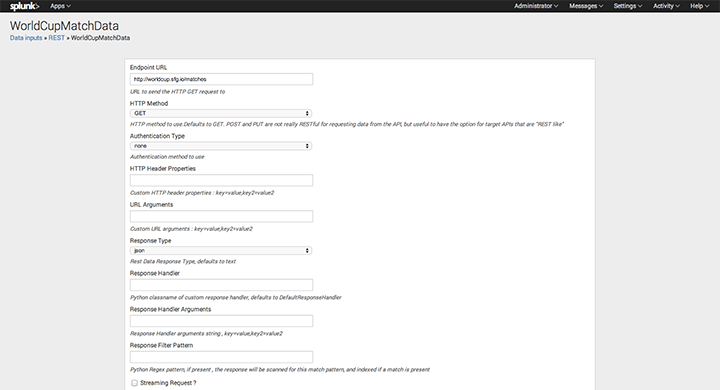Click the 'Custom HTTP header properties' hint text

point(202,193)
